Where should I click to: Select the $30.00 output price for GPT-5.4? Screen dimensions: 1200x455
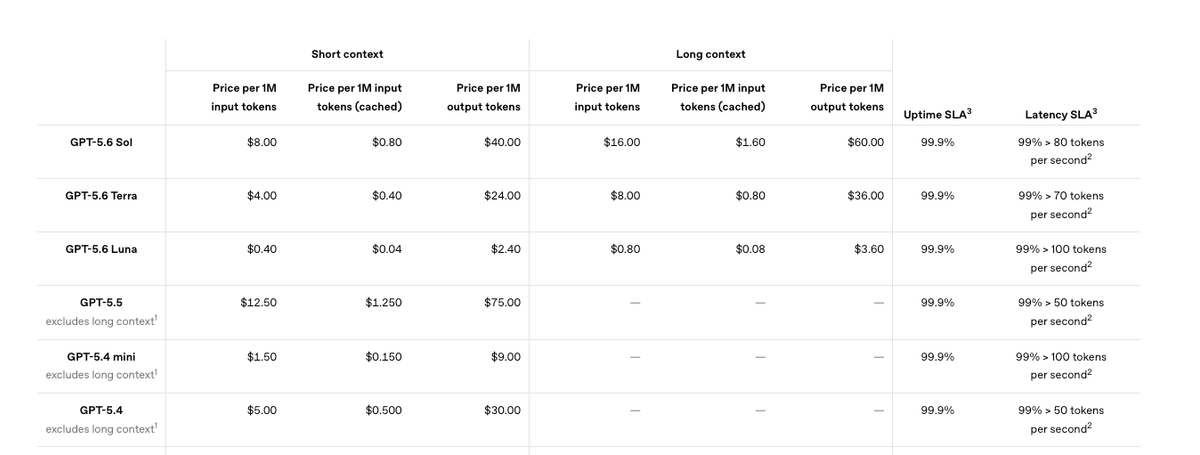(502, 410)
